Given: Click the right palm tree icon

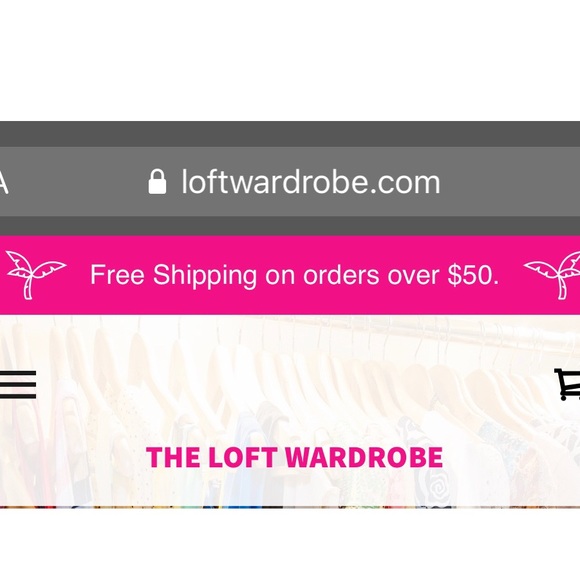Looking at the screenshot, I should pyautogui.click(x=553, y=275).
